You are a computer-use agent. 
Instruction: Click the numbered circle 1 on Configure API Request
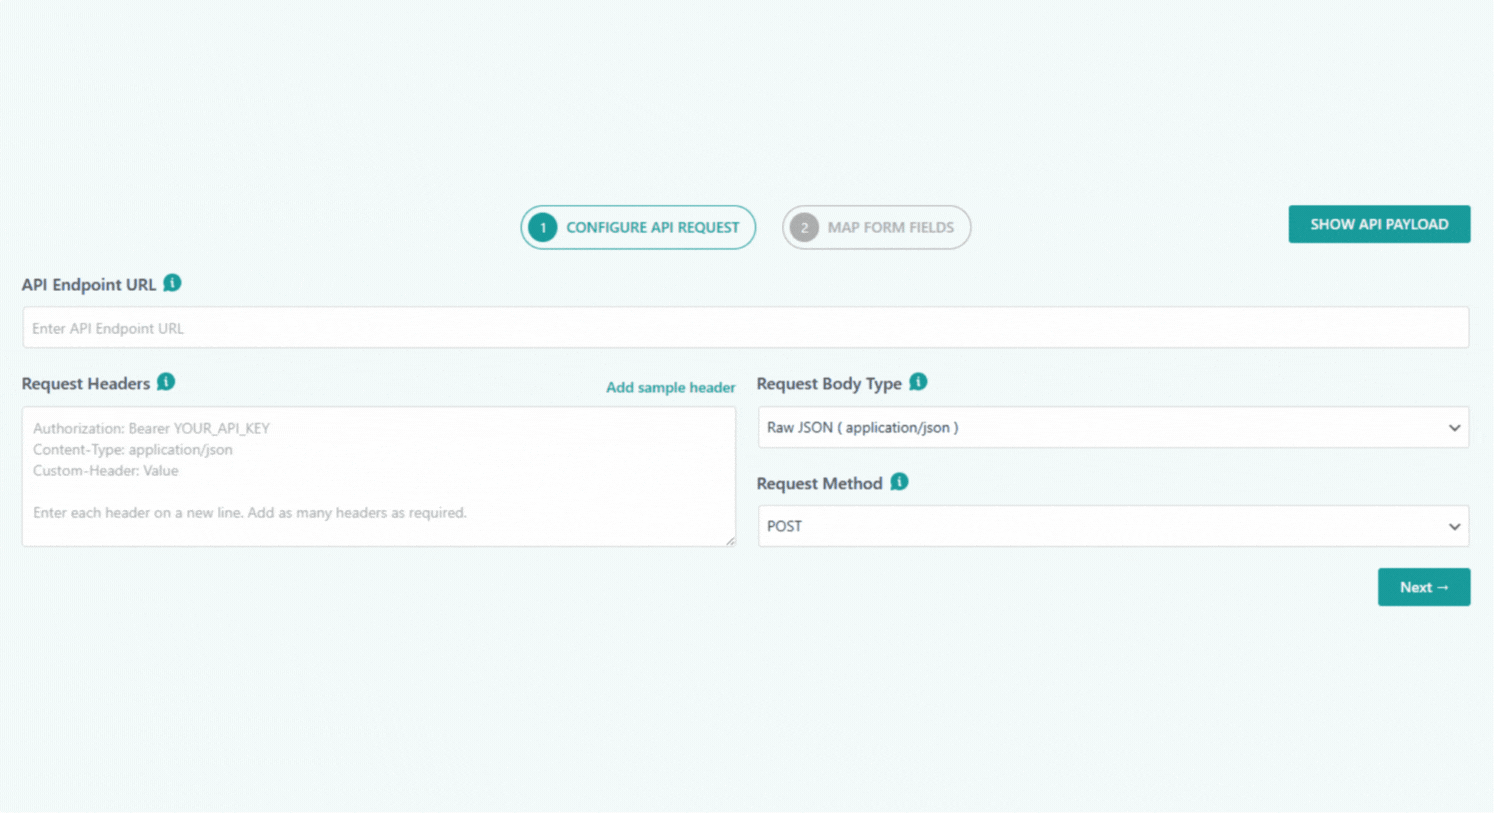(543, 227)
